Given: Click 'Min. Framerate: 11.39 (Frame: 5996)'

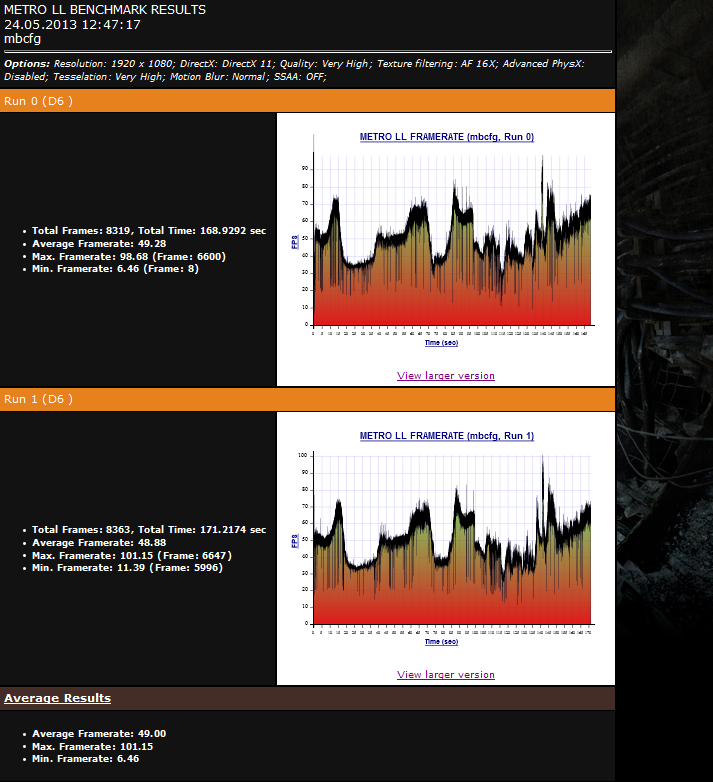Looking at the screenshot, I should (x=128, y=568).
